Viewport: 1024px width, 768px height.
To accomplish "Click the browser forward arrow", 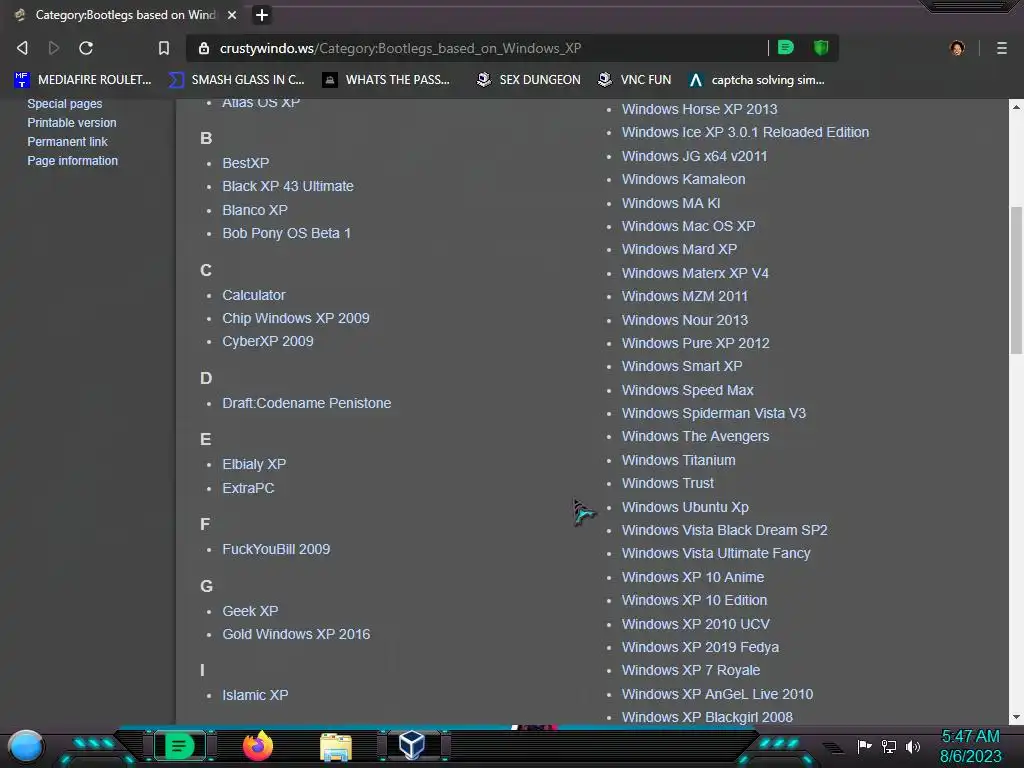I will [x=54, y=48].
